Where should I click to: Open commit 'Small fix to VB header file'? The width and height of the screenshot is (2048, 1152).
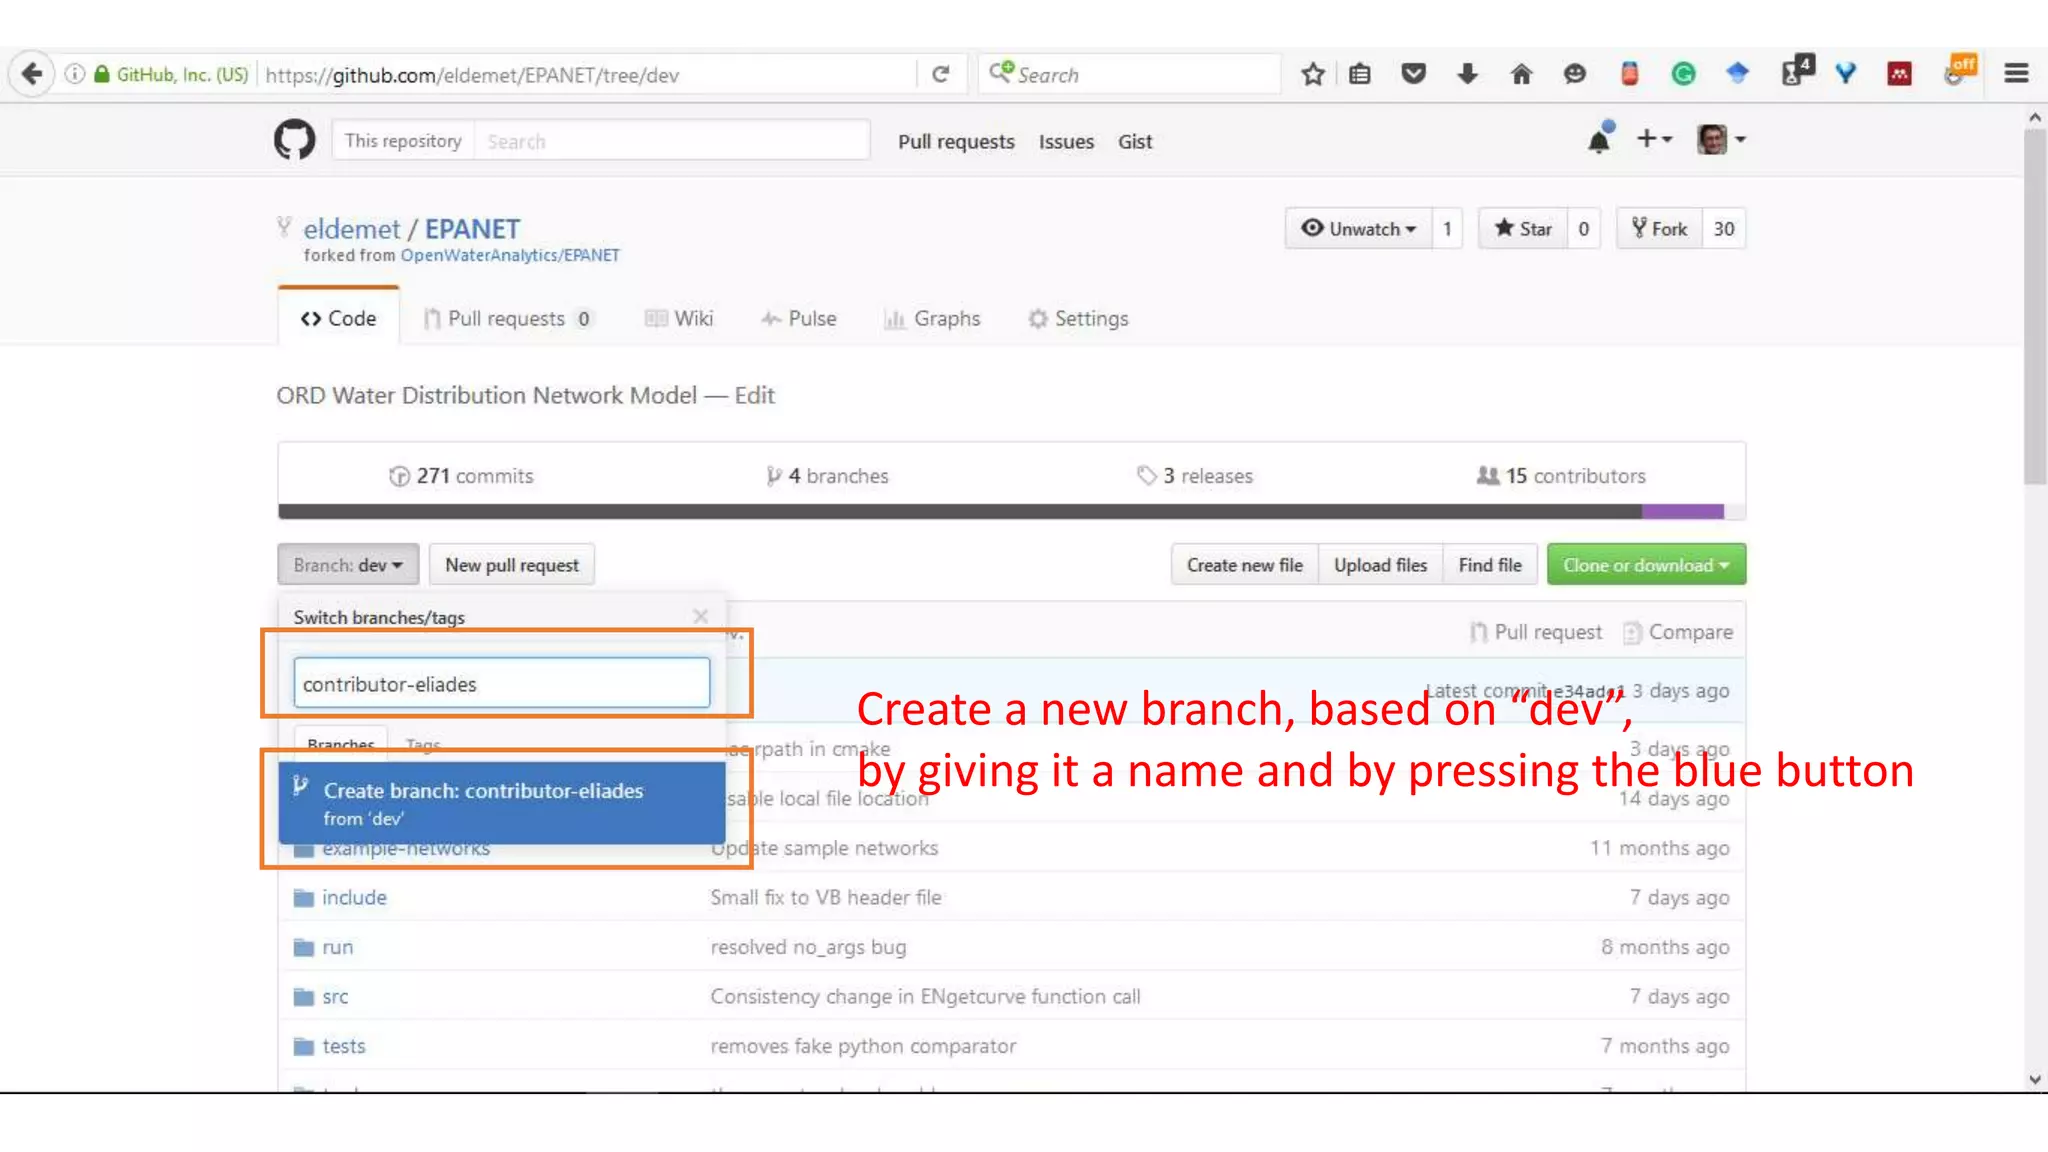(x=826, y=897)
